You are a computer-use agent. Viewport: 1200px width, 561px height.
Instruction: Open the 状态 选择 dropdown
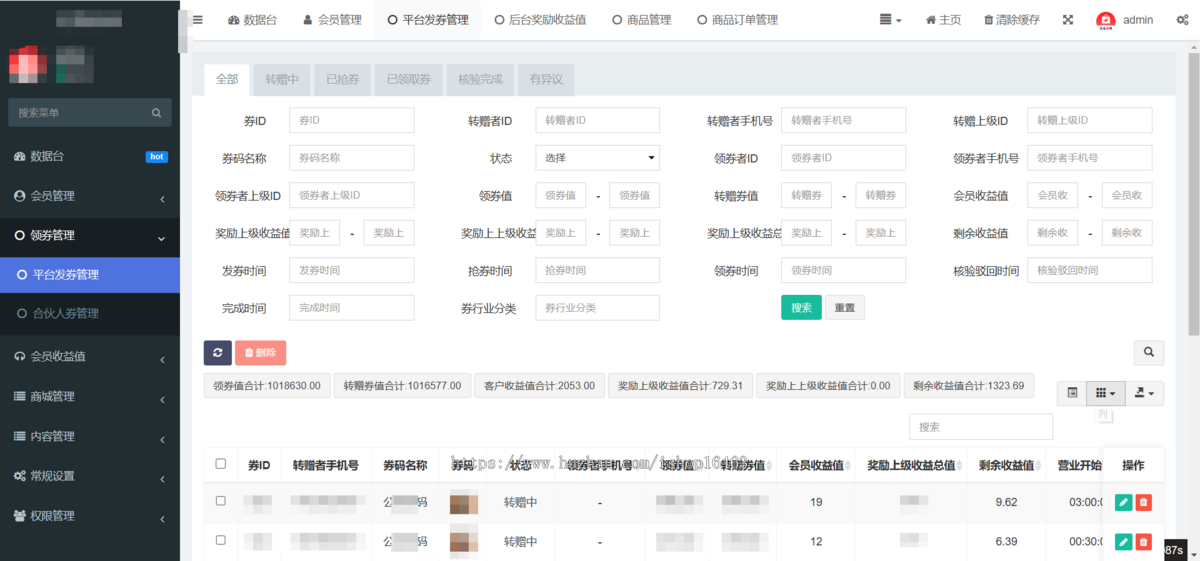tap(597, 158)
